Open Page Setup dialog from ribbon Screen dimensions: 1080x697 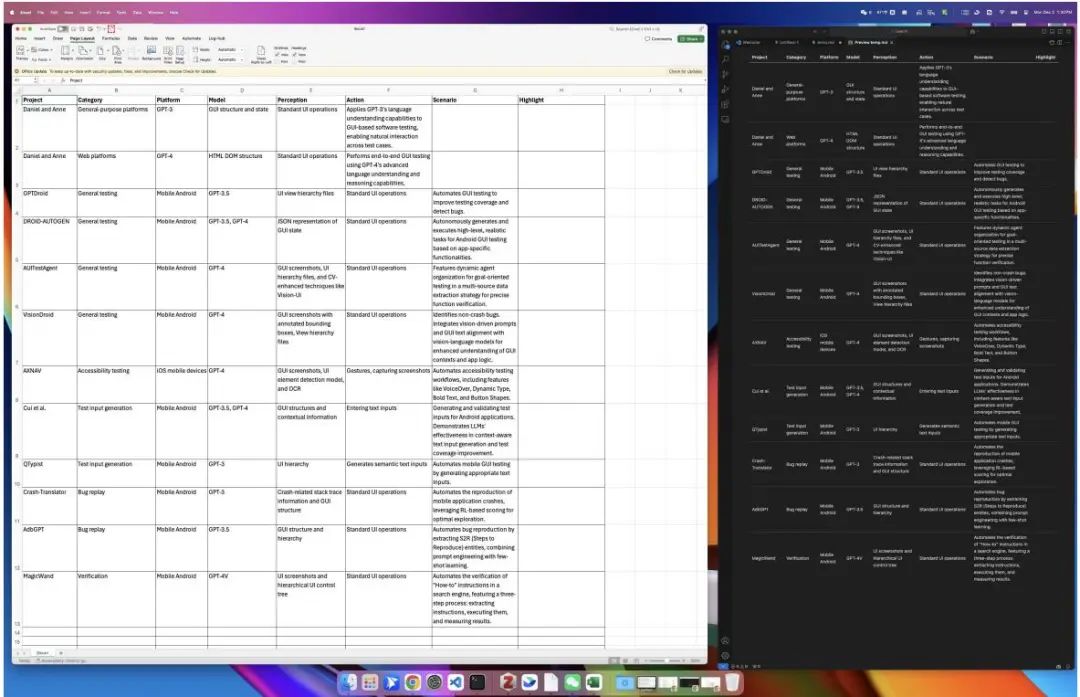(x=180, y=53)
